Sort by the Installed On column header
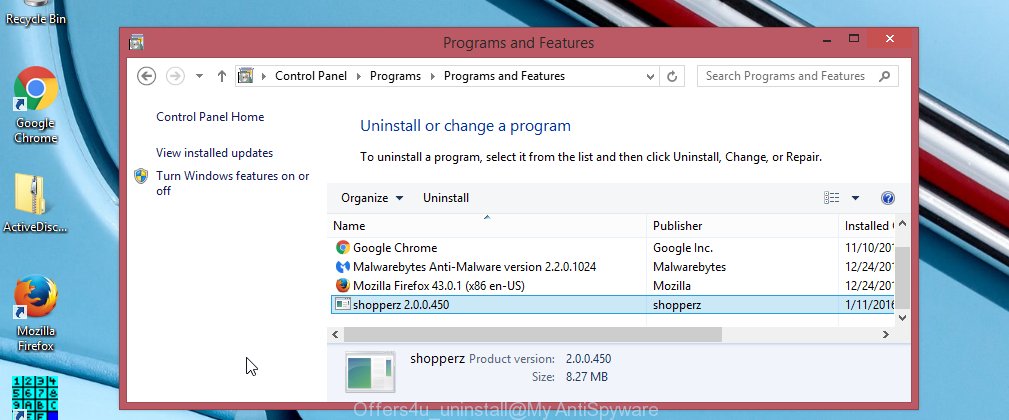The width and height of the screenshot is (1009, 420). click(x=866, y=226)
